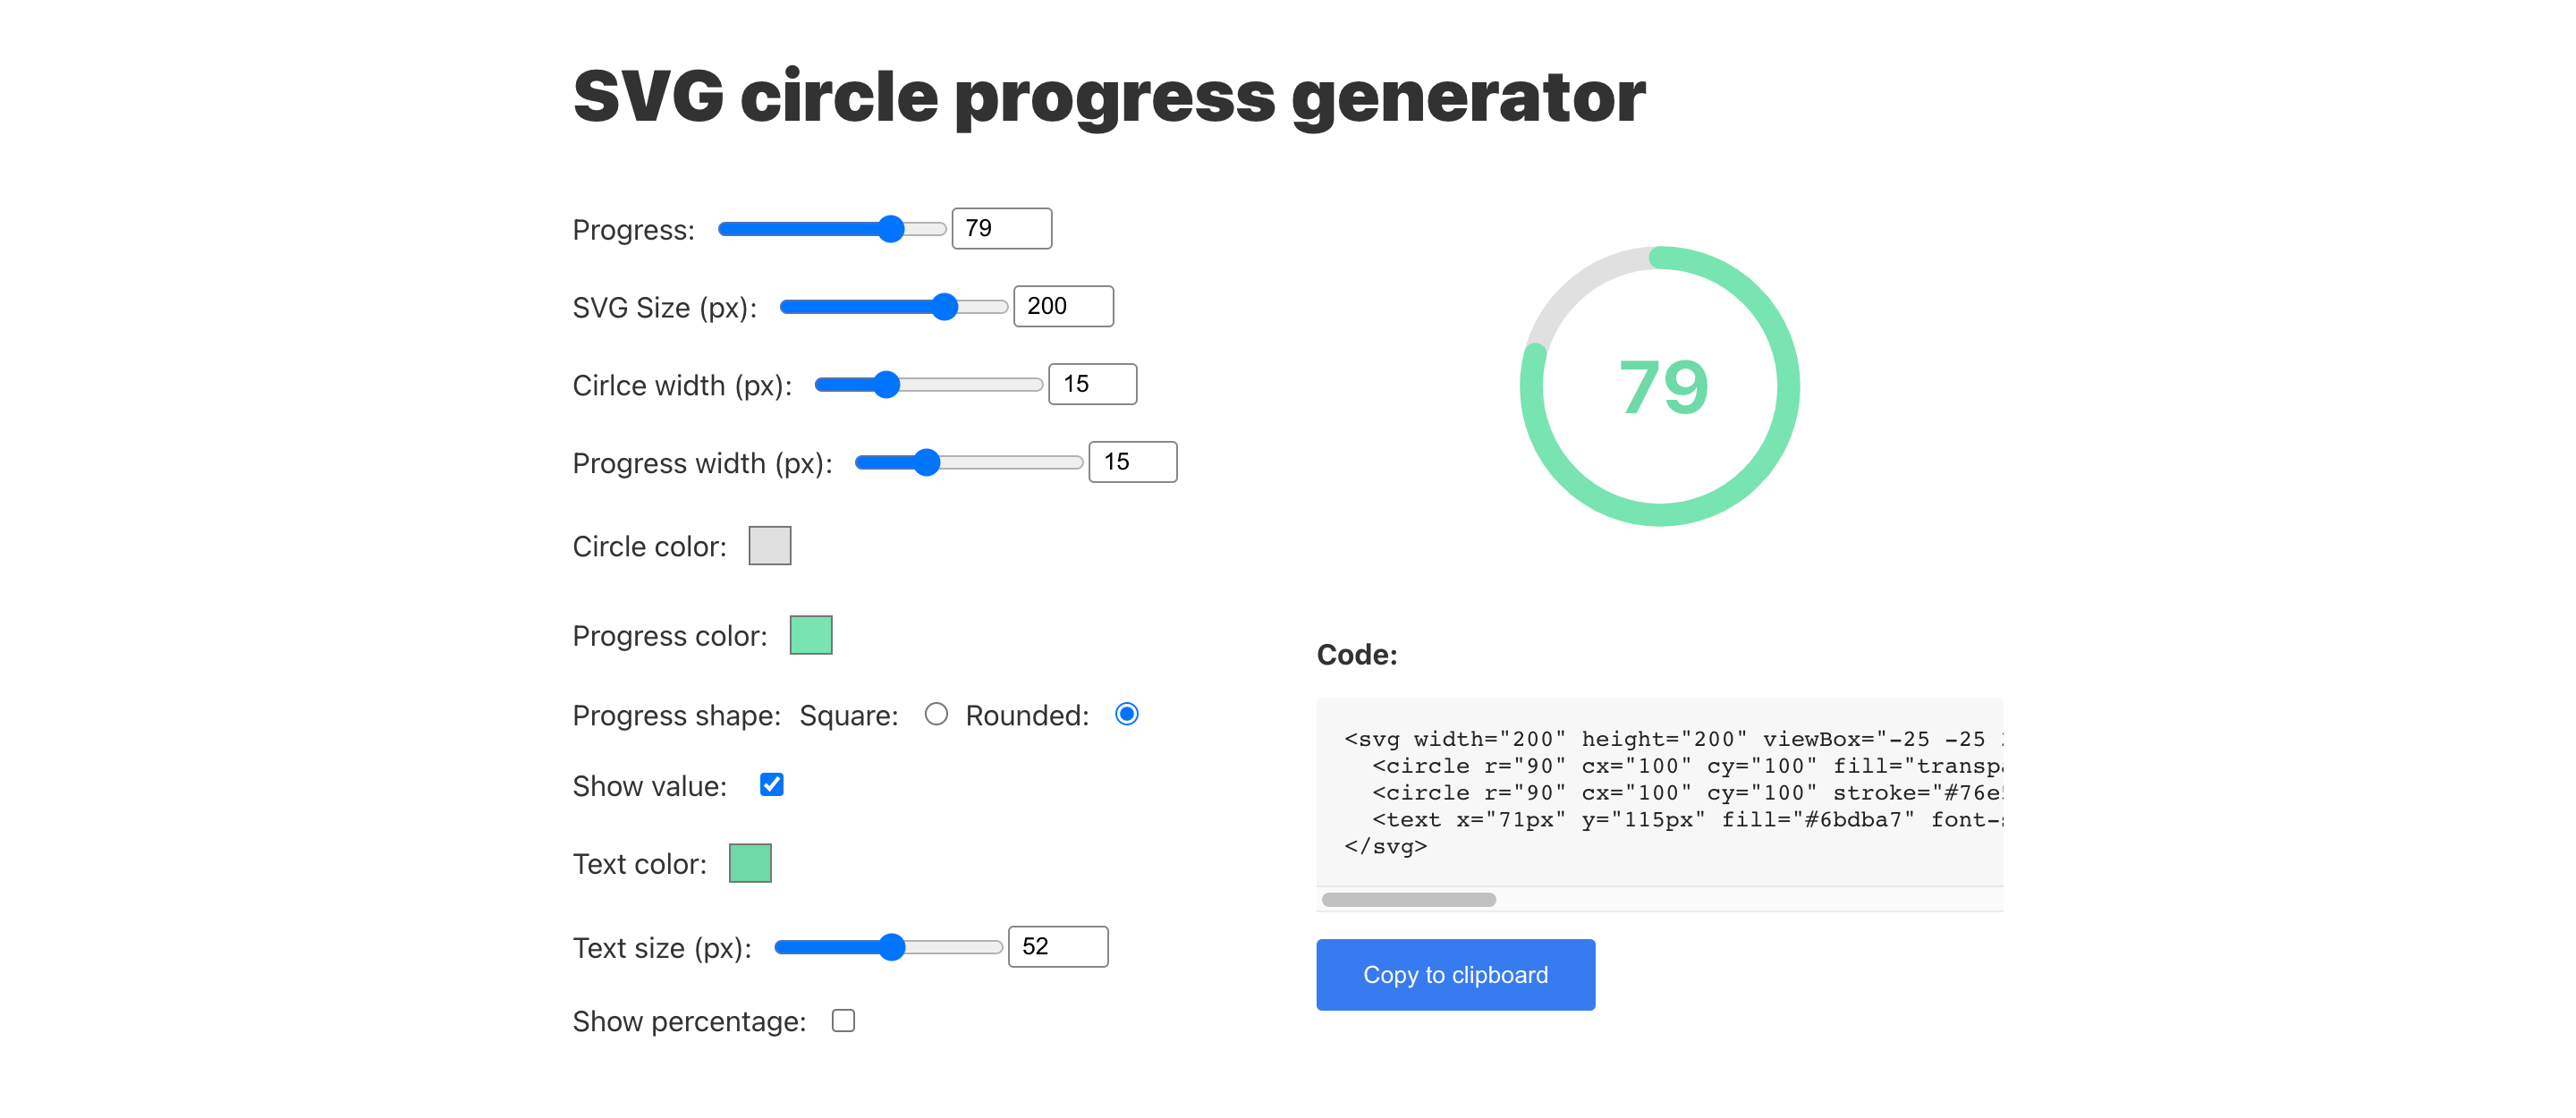Screen dimensions: 2576x1118
Task: Select the Square progress shape radio button
Action: (x=936, y=714)
